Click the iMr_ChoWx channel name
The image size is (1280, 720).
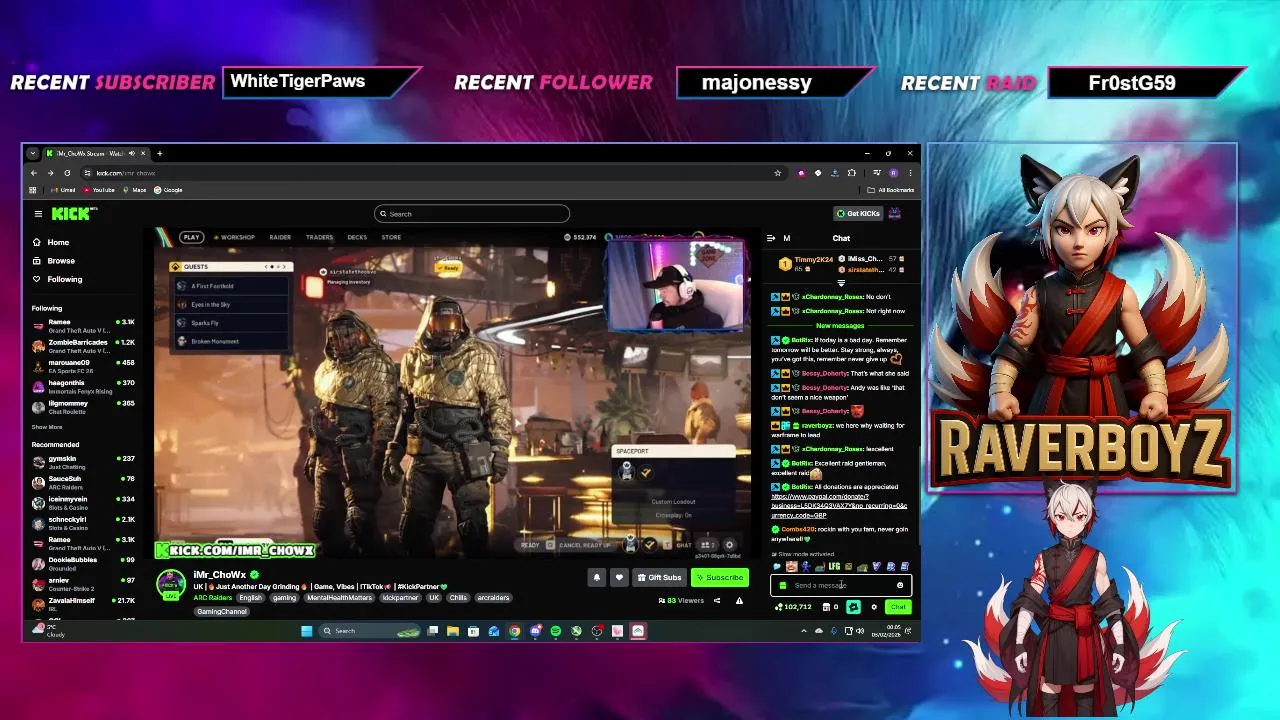[219, 575]
